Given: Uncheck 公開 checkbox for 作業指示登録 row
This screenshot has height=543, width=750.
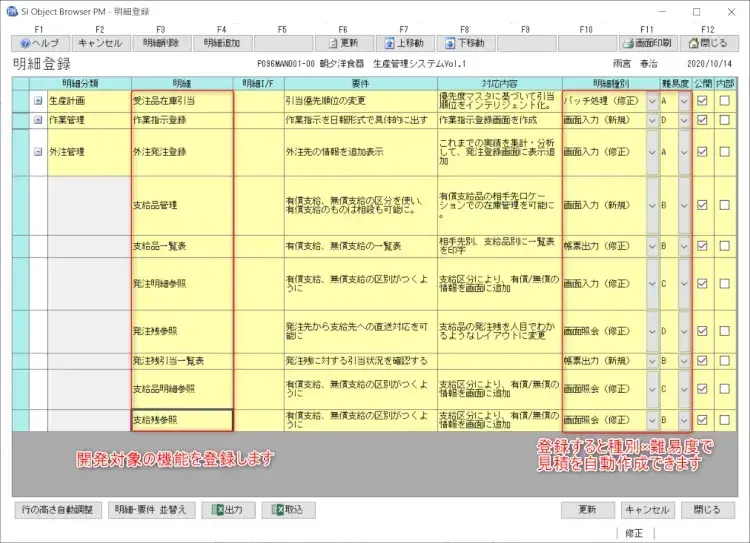Looking at the screenshot, I should click(x=702, y=120).
